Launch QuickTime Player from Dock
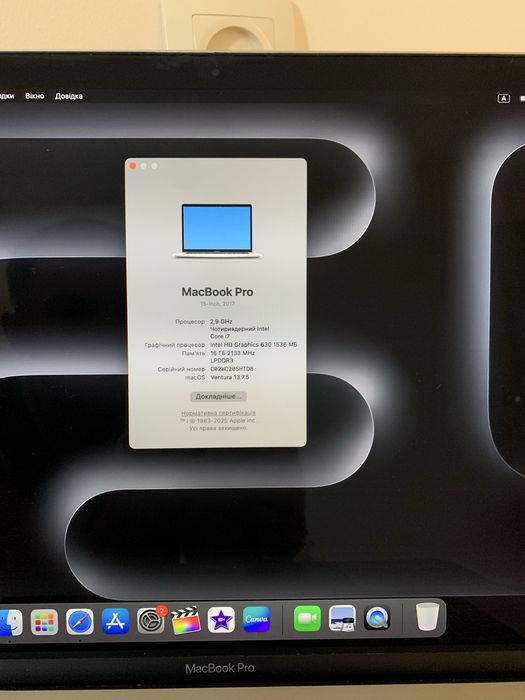525x700 pixels. click(x=377, y=618)
